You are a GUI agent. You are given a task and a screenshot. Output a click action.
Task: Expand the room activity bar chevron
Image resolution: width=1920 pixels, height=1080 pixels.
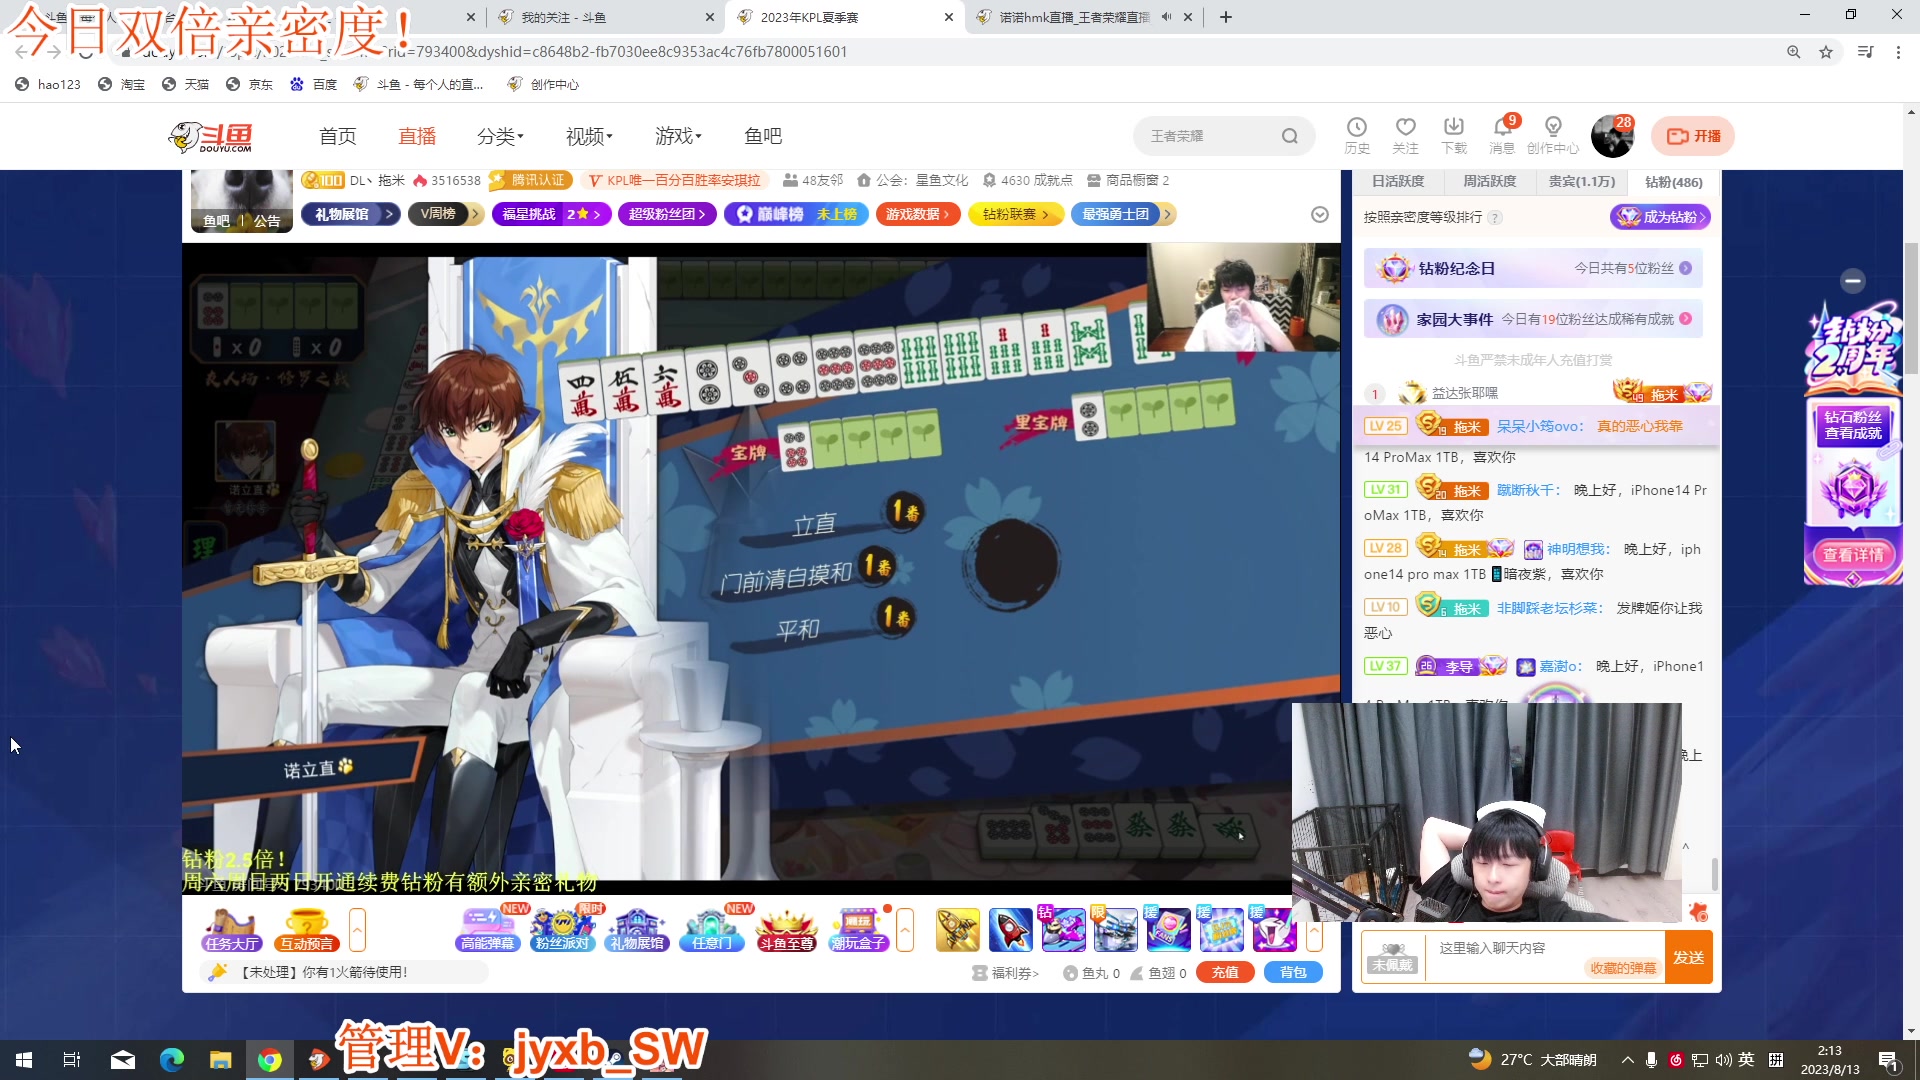1320,215
